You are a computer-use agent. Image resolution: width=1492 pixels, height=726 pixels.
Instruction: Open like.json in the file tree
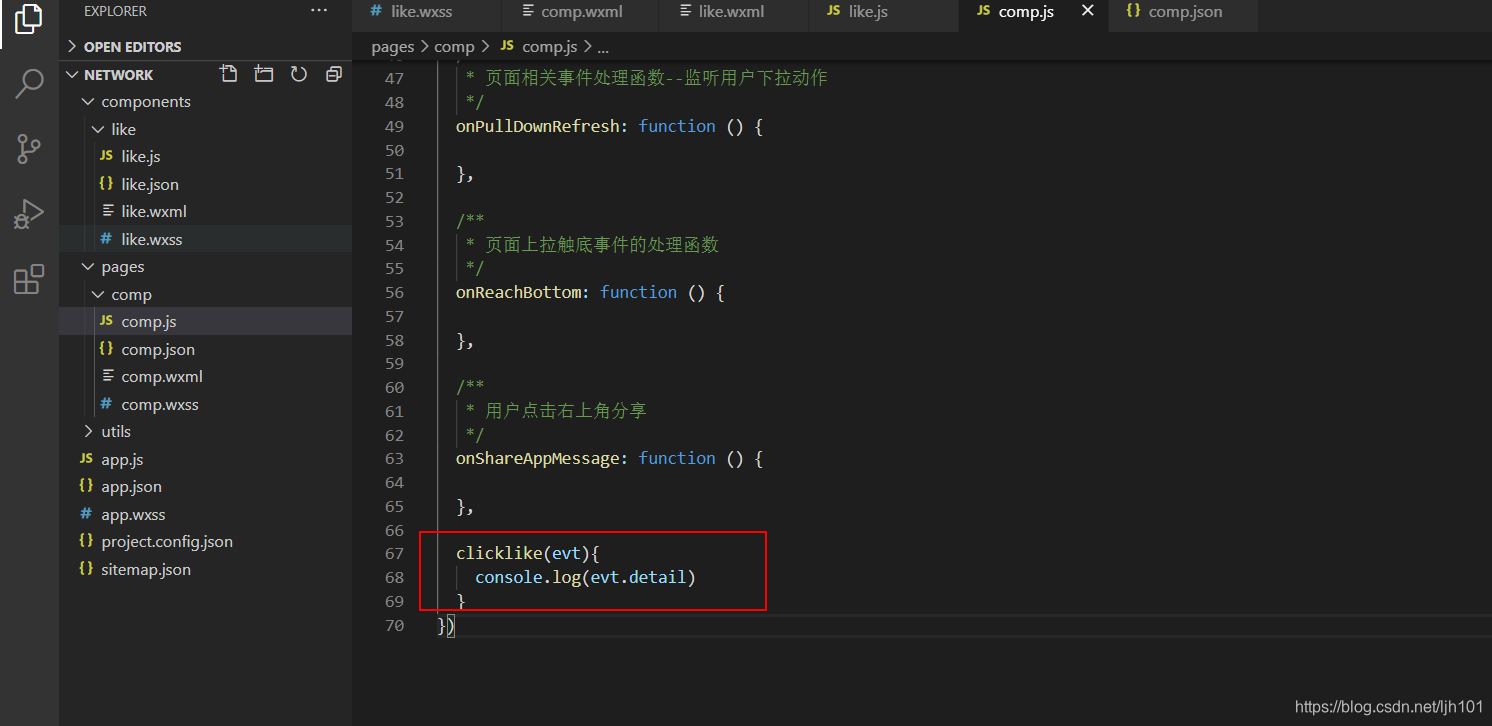point(205,184)
